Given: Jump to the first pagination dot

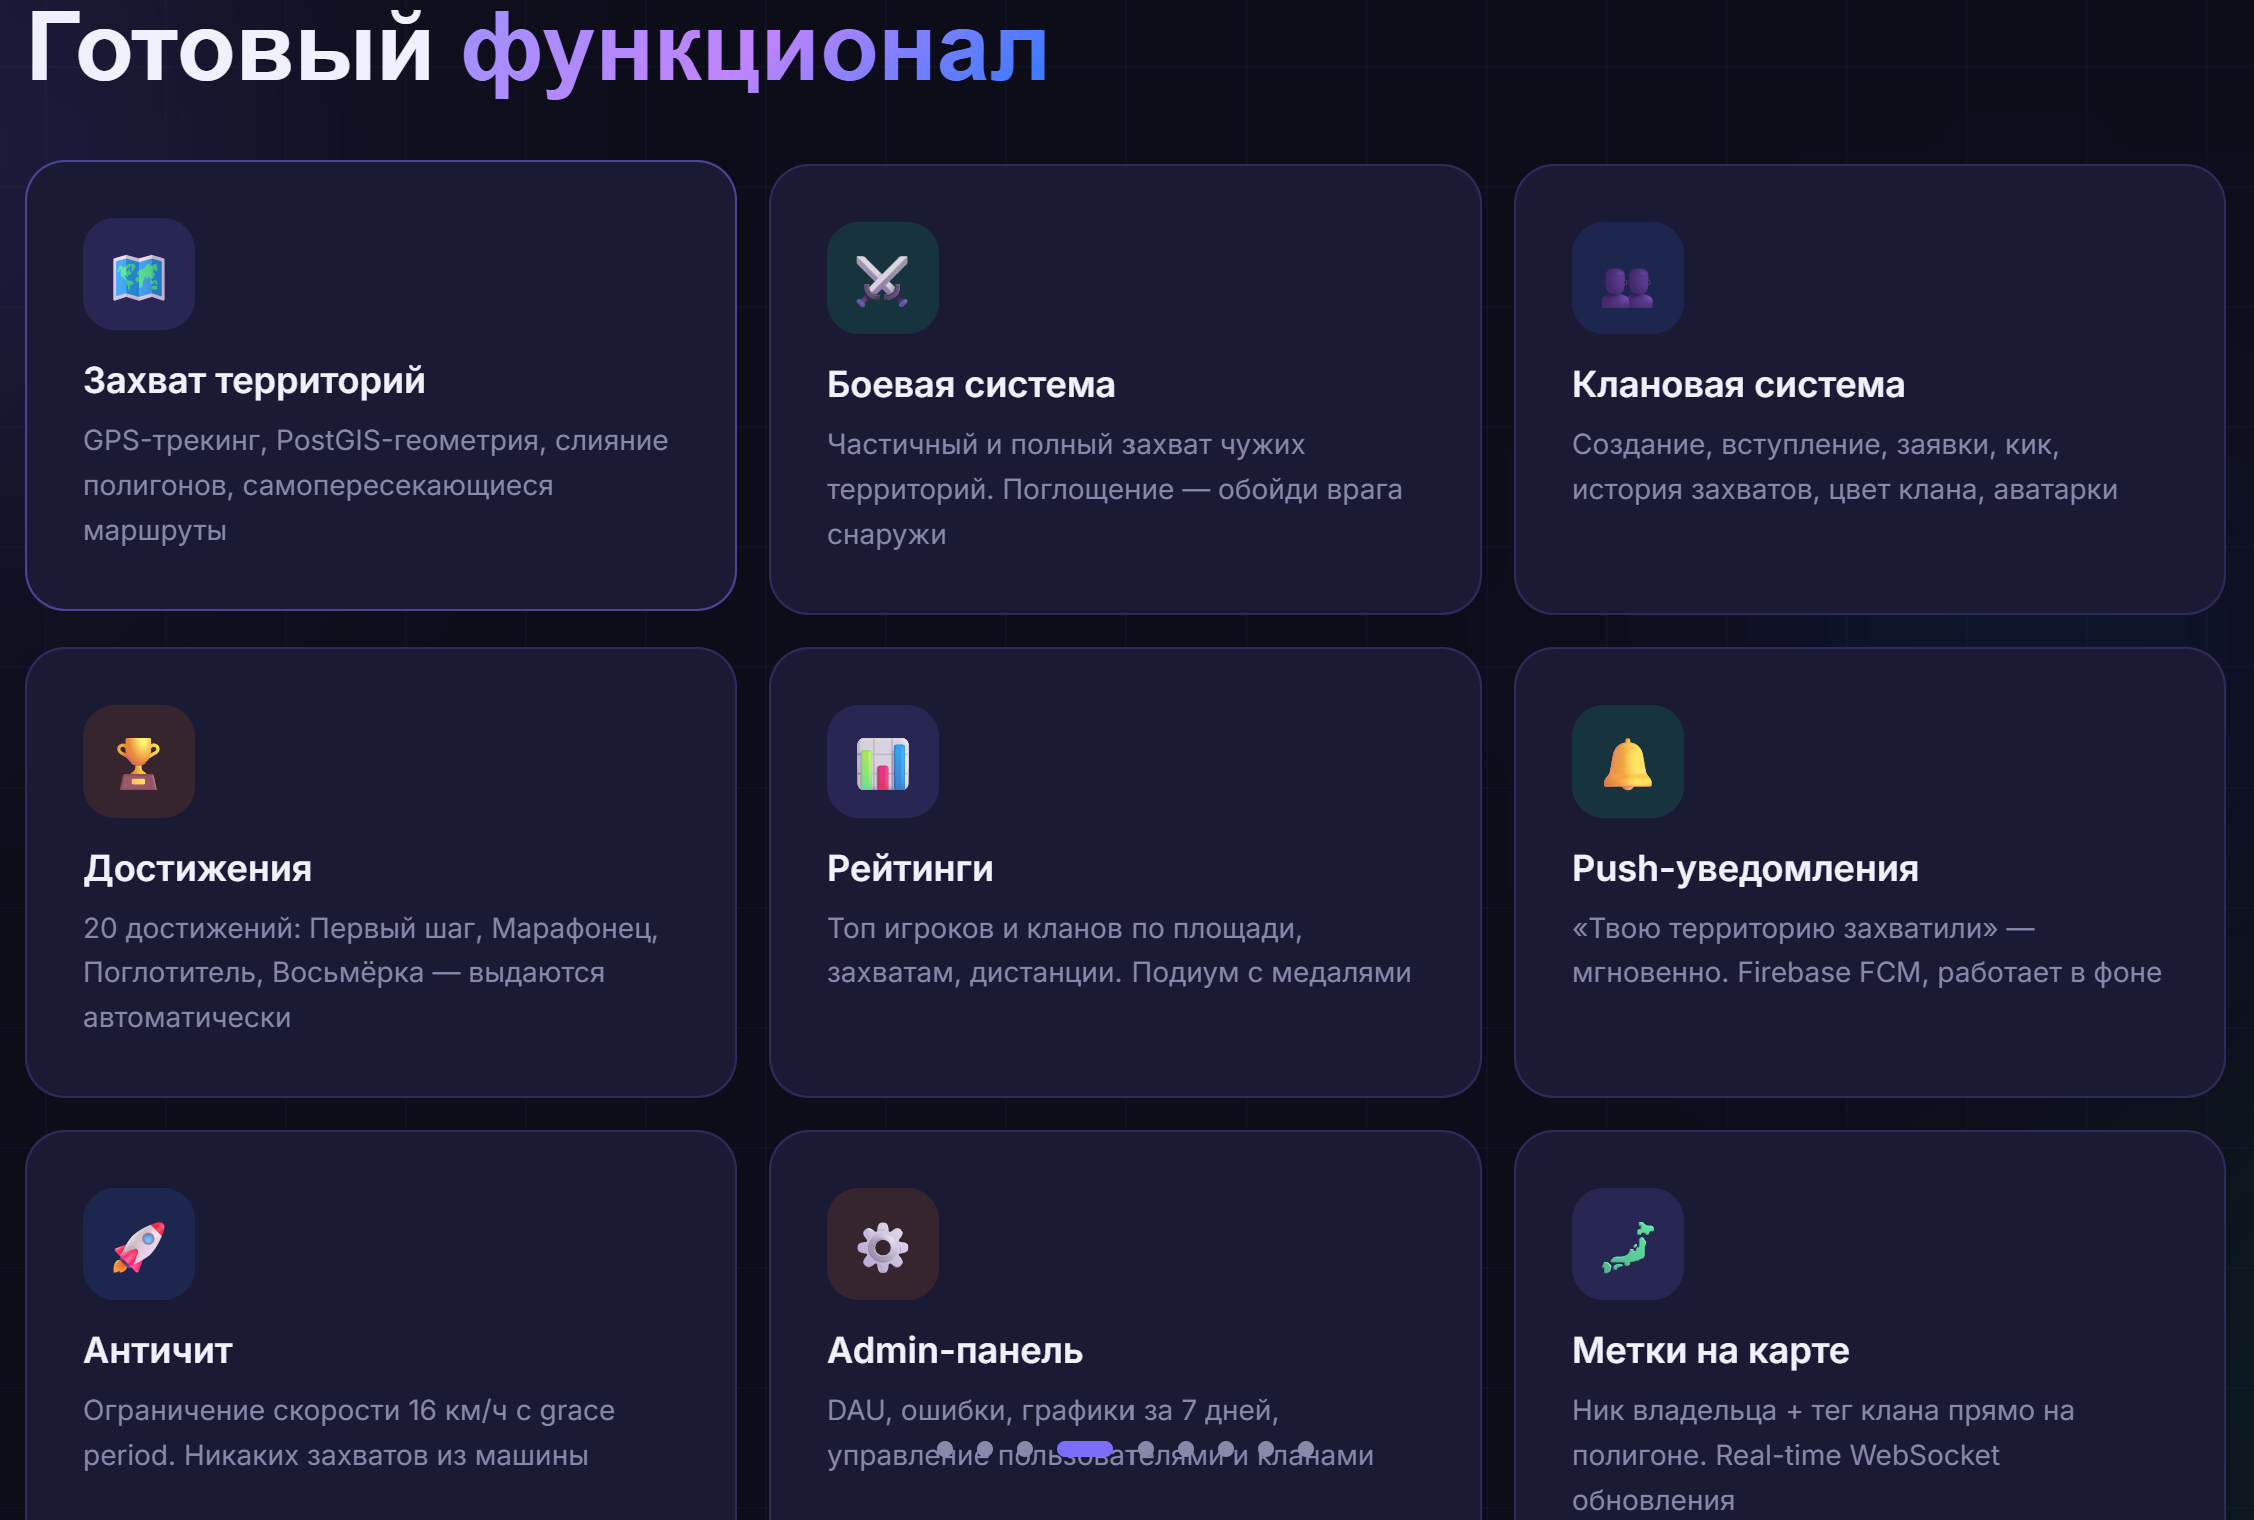Looking at the screenshot, I should (945, 1449).
